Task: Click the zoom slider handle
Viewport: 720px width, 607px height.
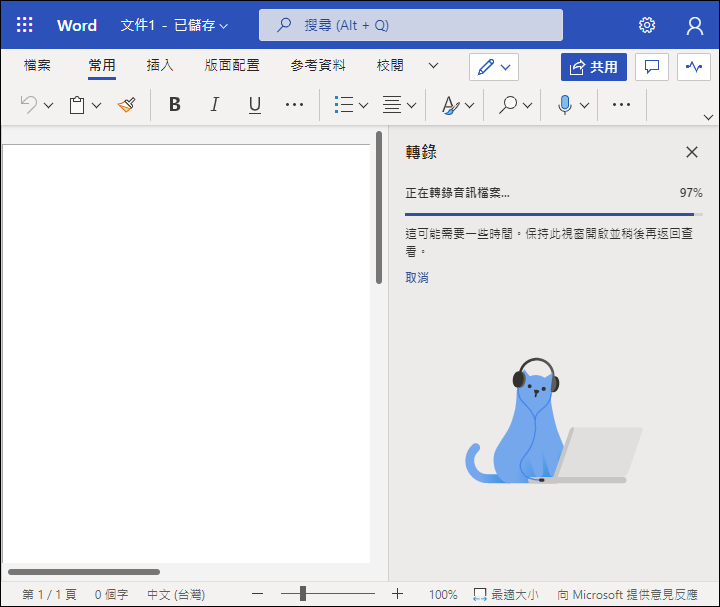Action: tap(303, 594)
